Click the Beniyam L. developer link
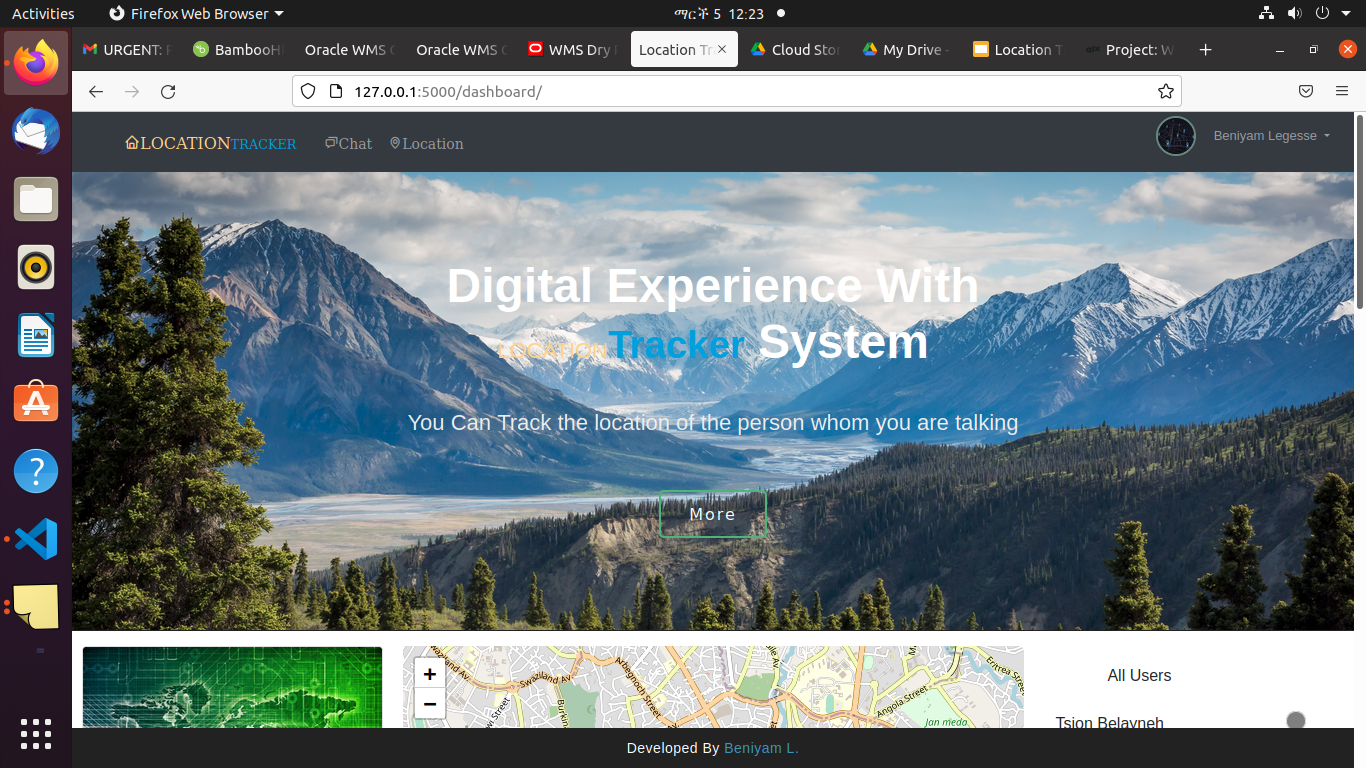The width and height of the screenshot is (1366, 768). tap(761, 748)
